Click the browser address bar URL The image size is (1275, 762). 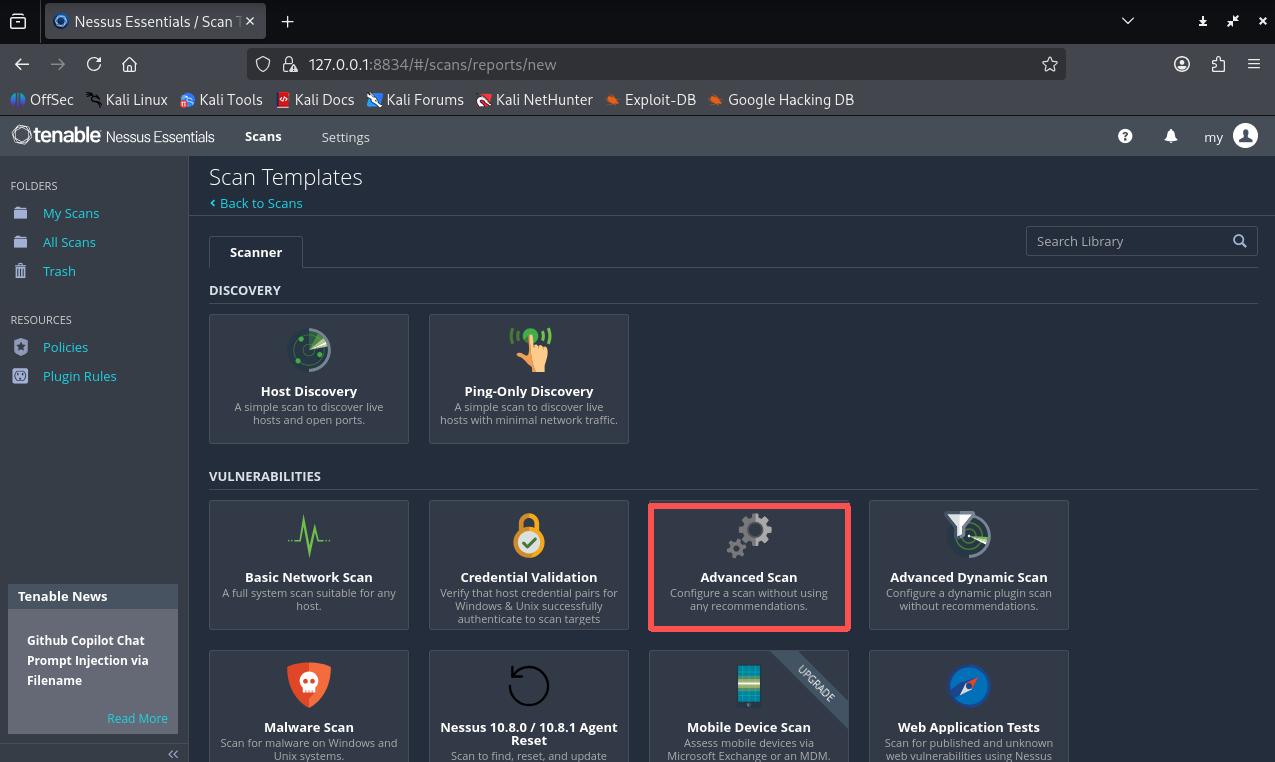tap(432, 64)
